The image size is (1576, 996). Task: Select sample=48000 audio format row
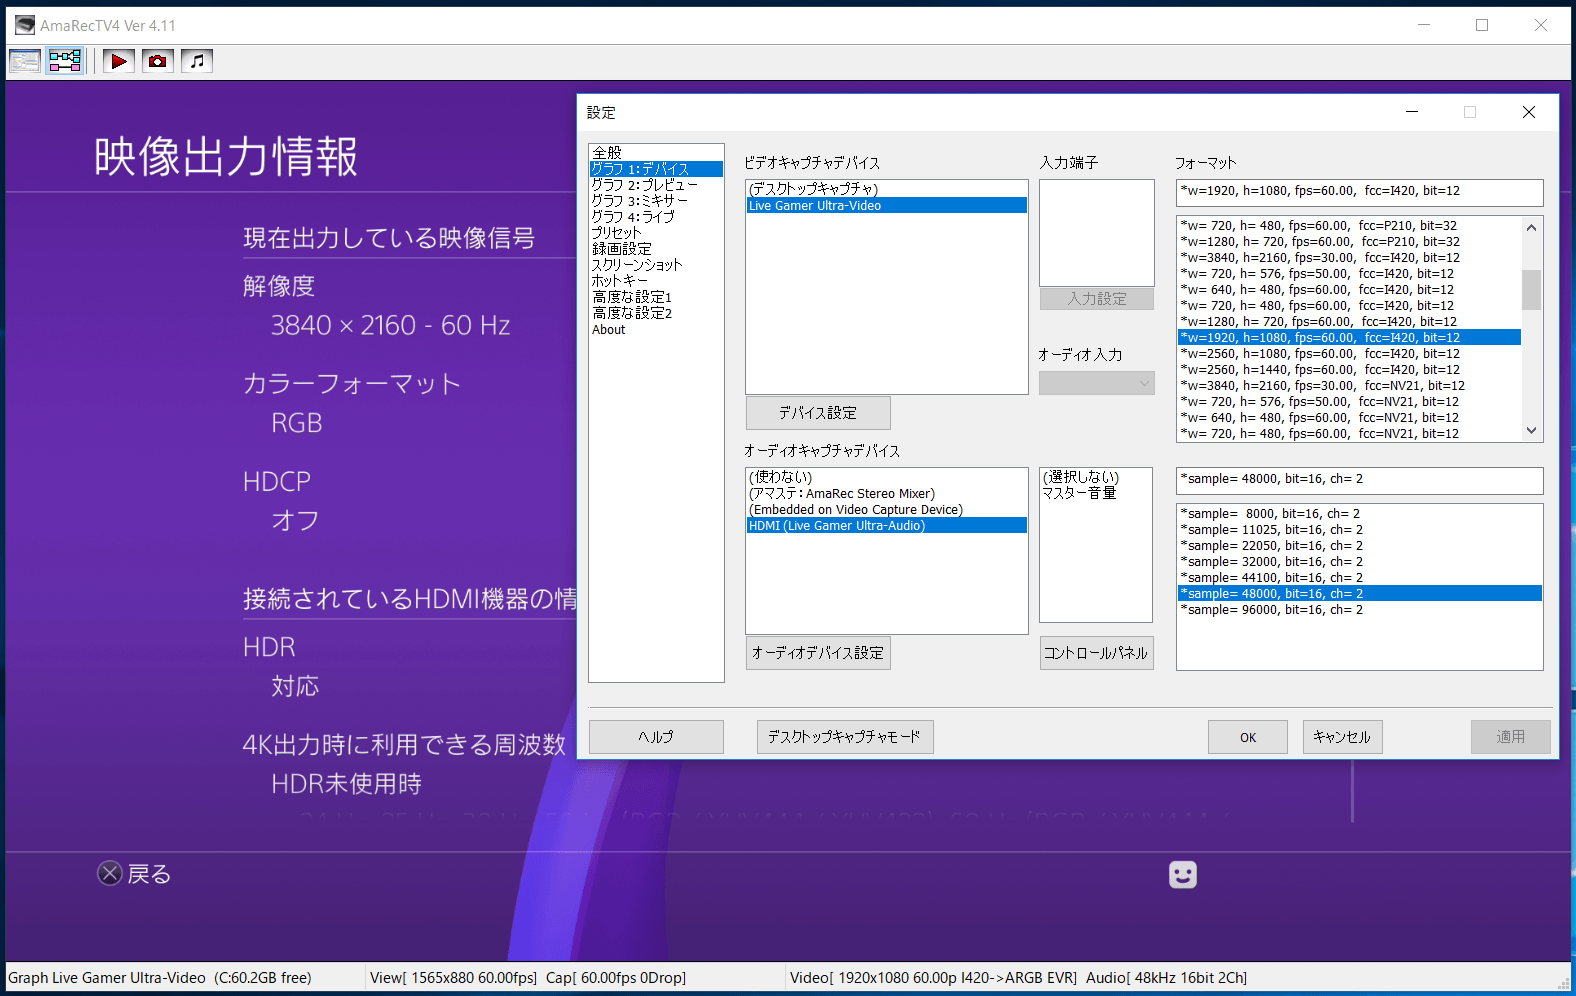pyautogui.click(x=1360, y=593)
